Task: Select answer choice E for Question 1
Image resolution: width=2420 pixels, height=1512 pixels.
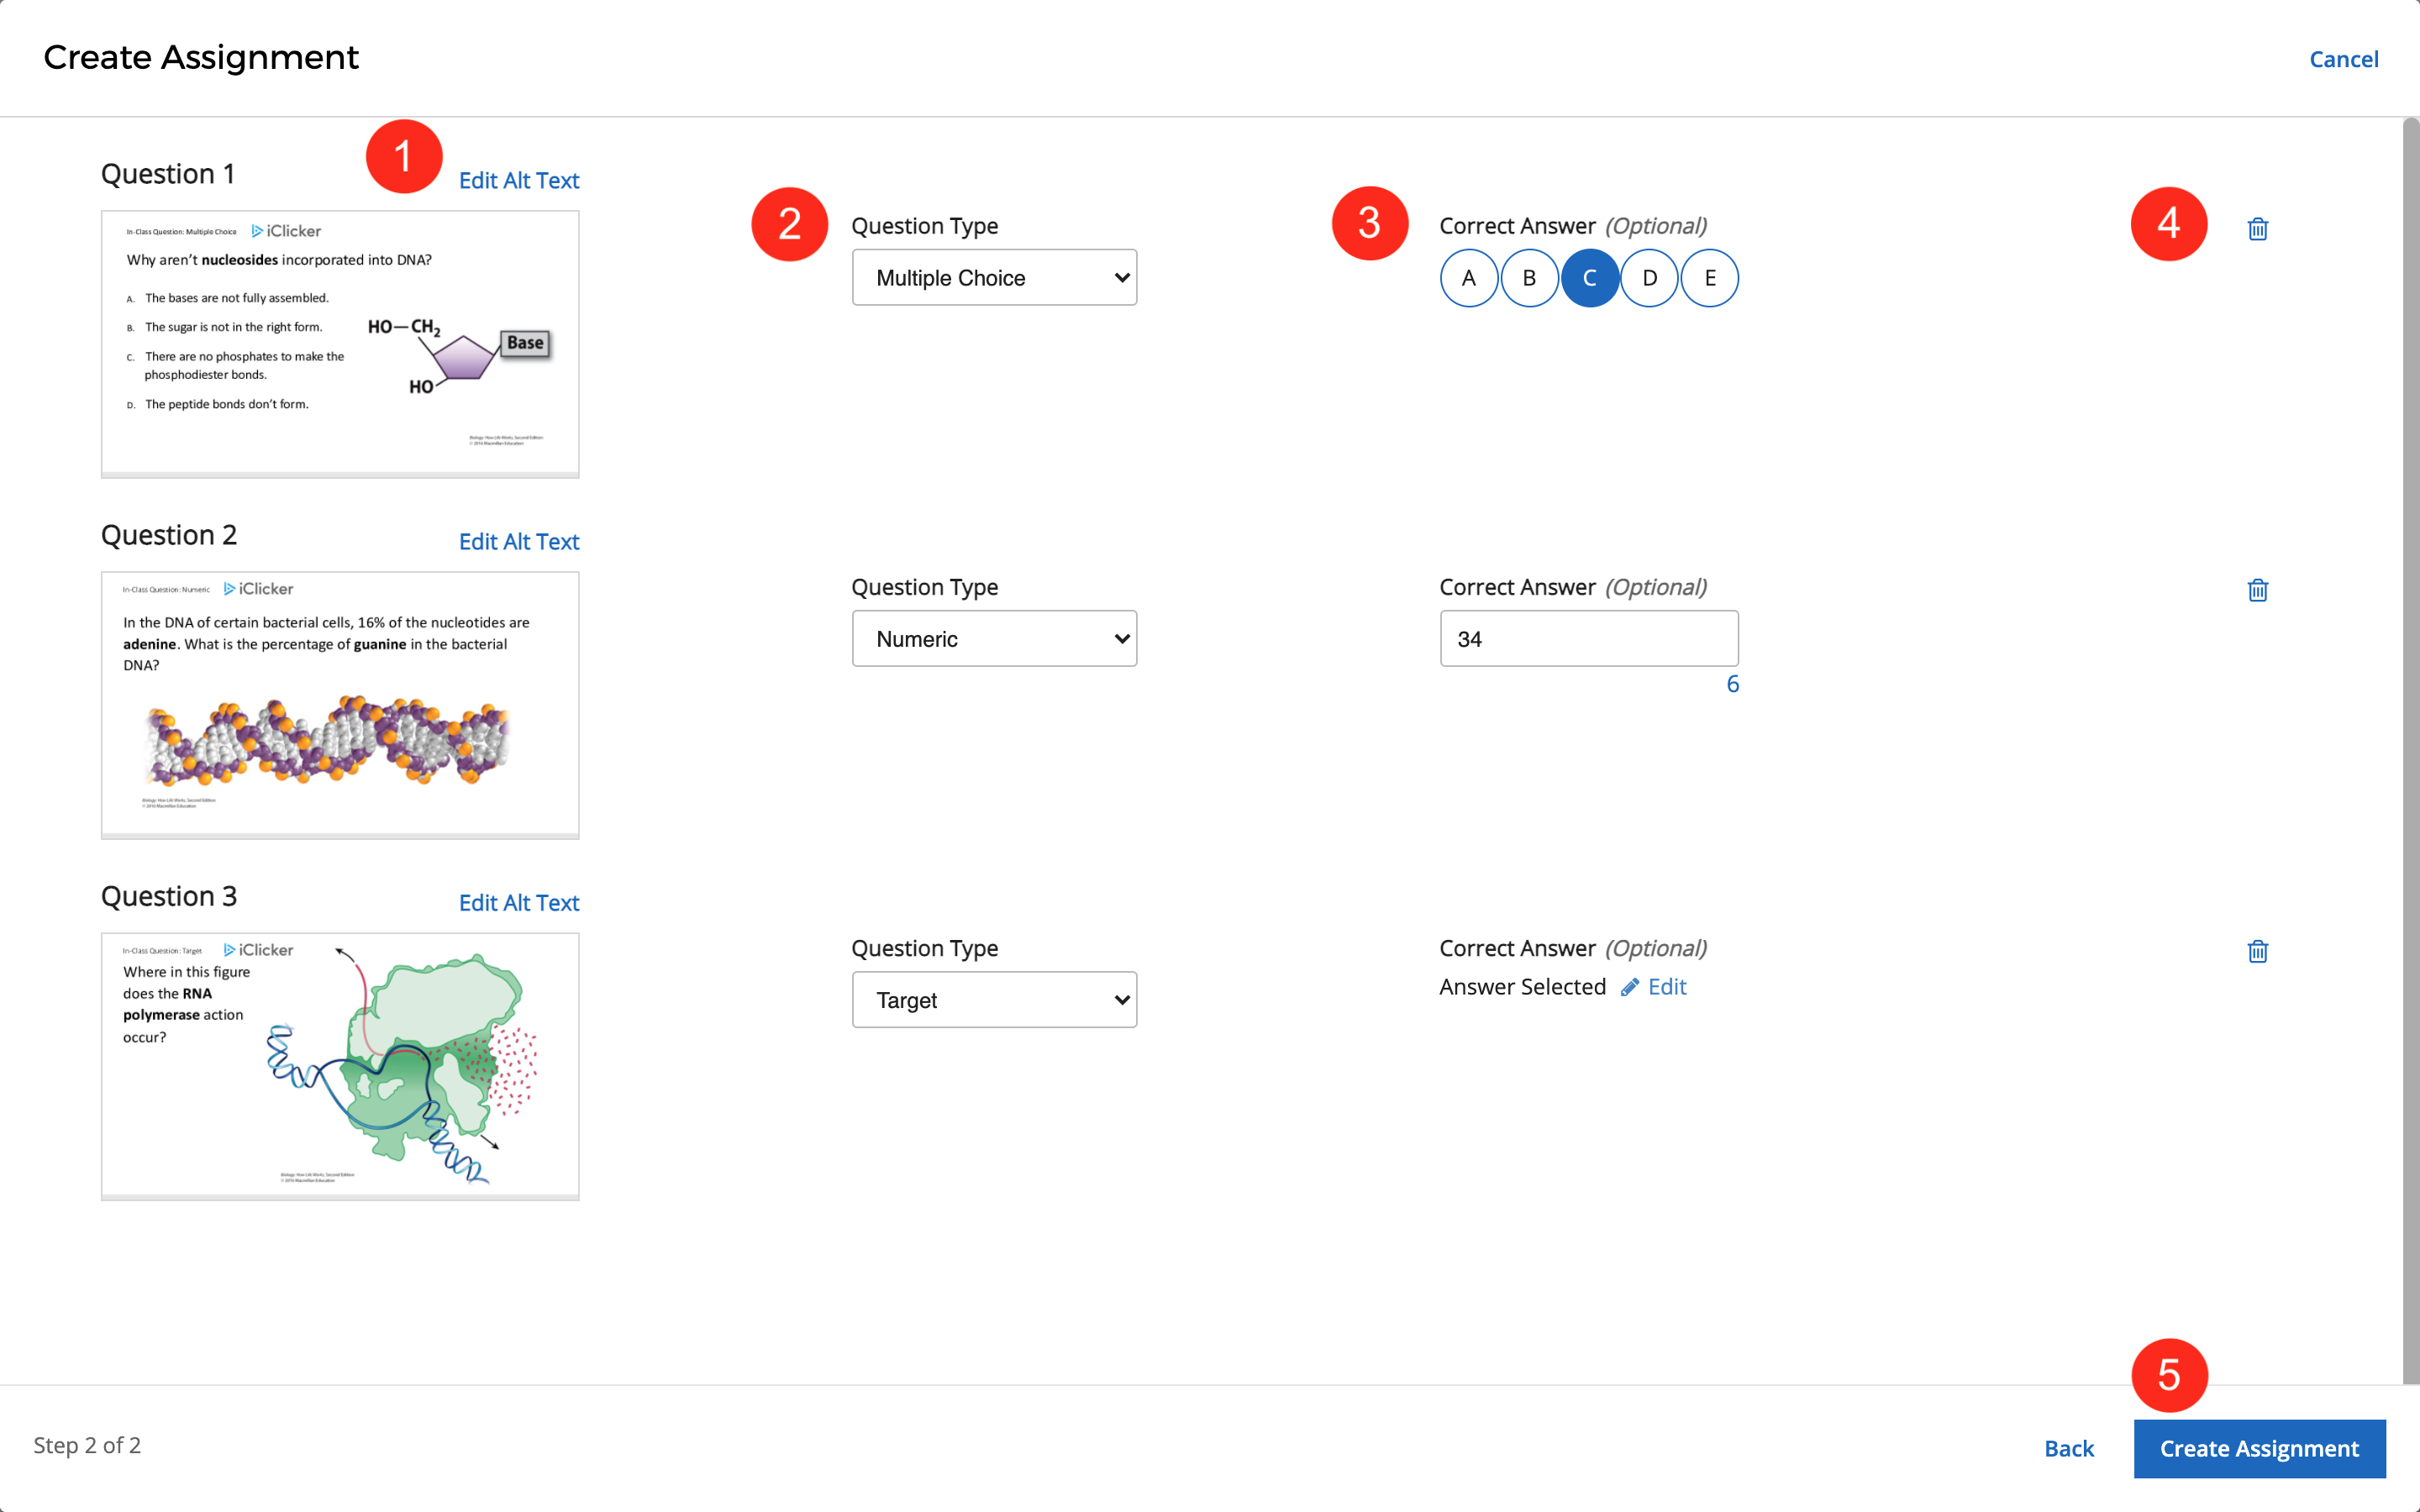Action: 1710,277
